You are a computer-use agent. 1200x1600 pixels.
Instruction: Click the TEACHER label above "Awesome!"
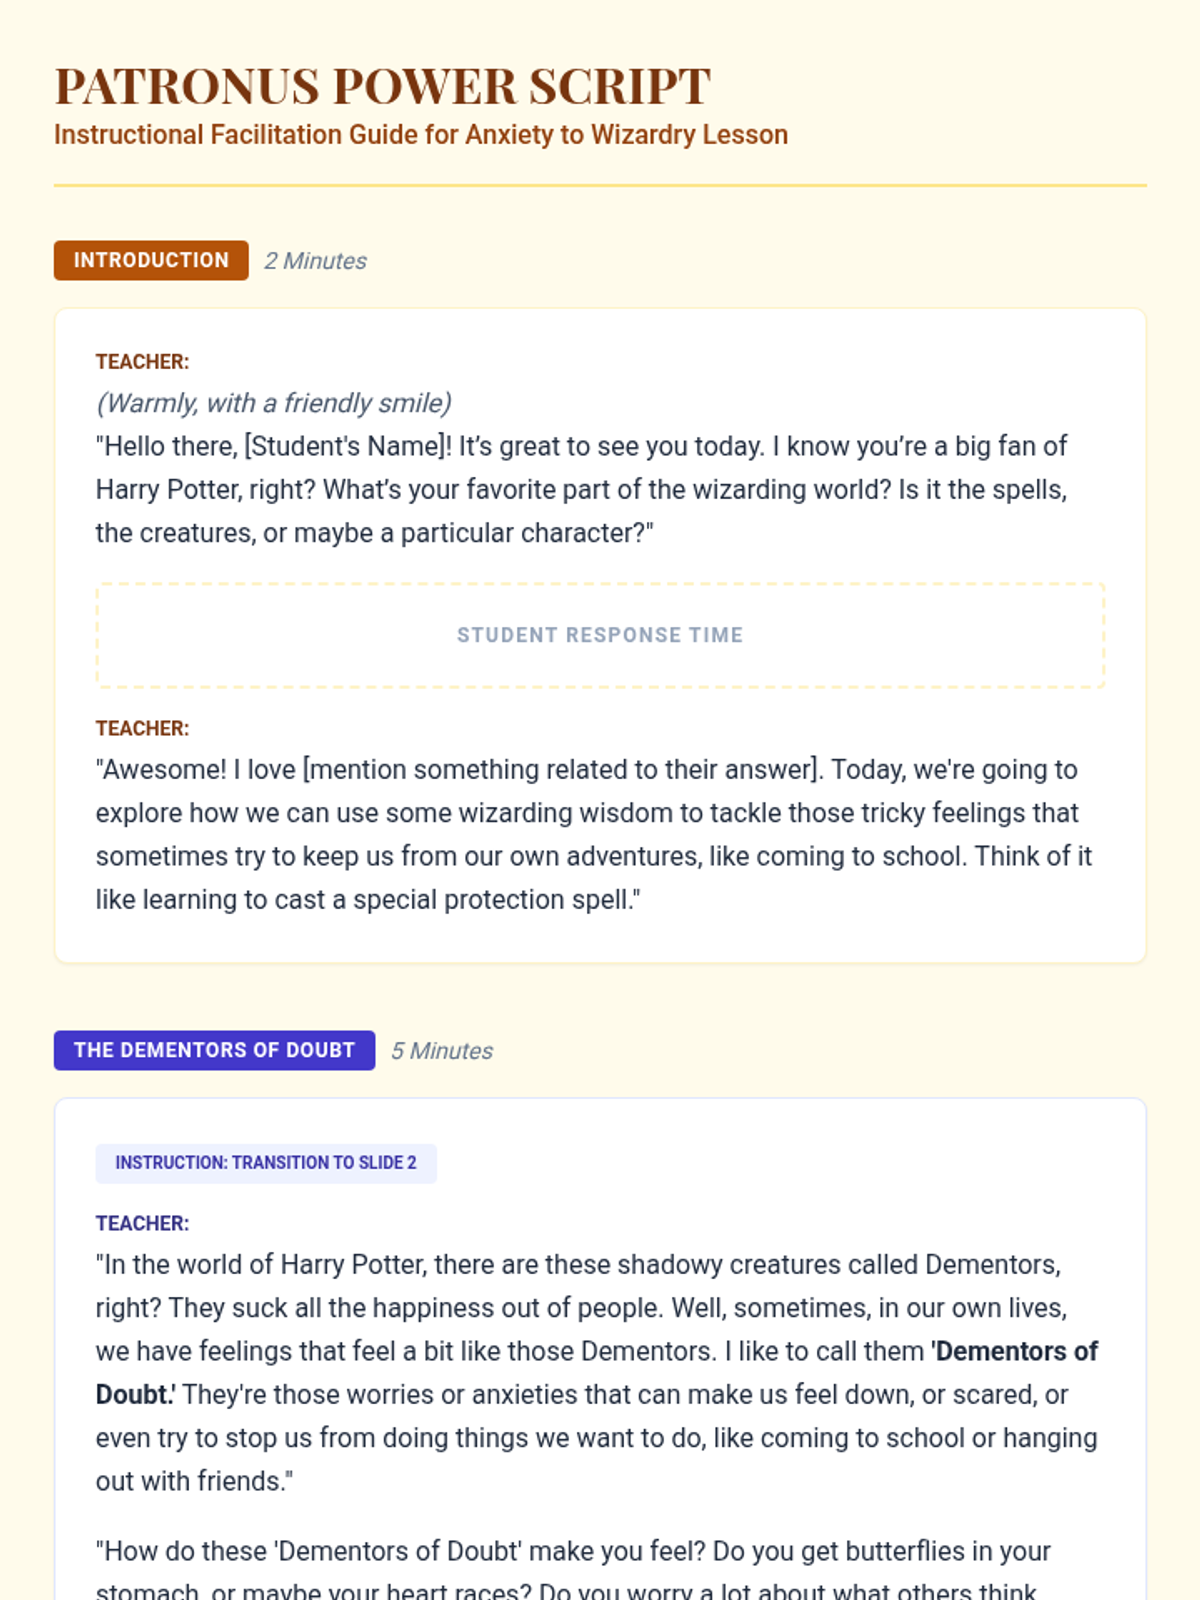(x=142, y=729)
